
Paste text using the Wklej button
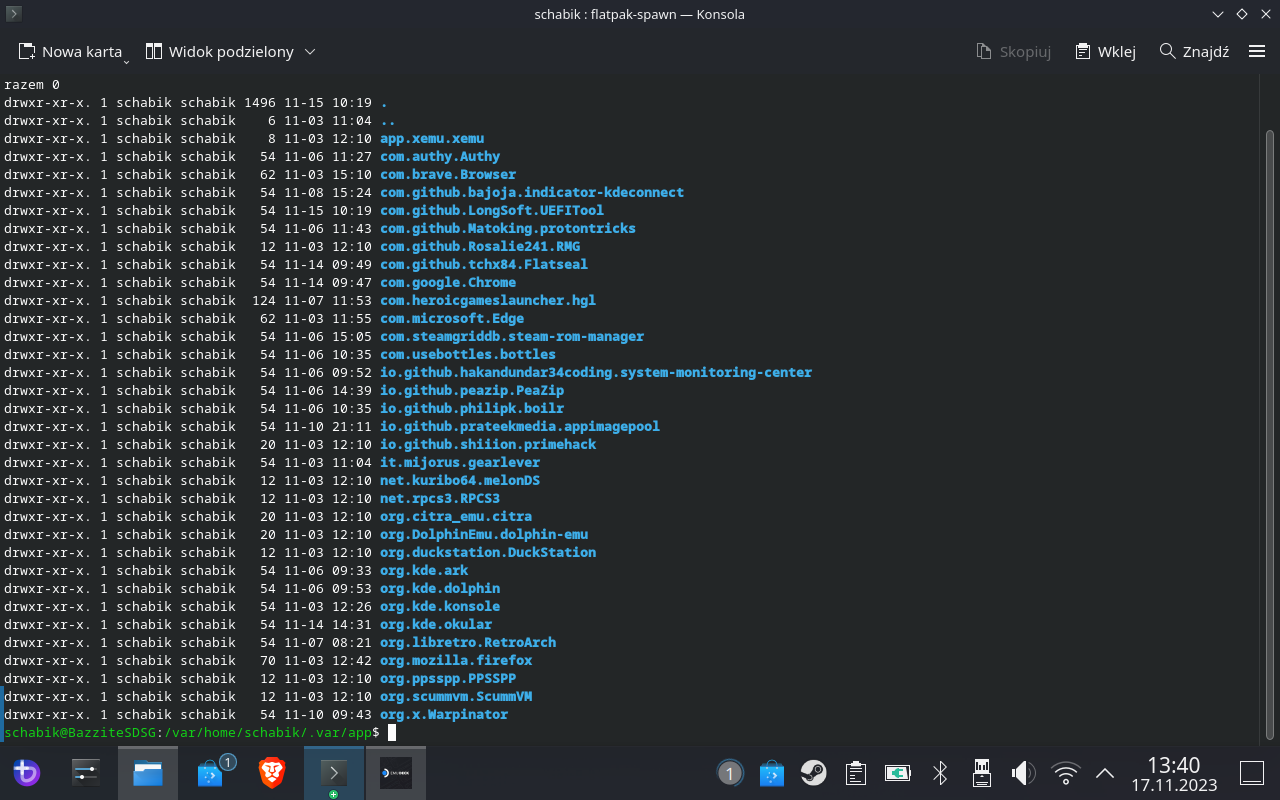tap(1104, 51)
